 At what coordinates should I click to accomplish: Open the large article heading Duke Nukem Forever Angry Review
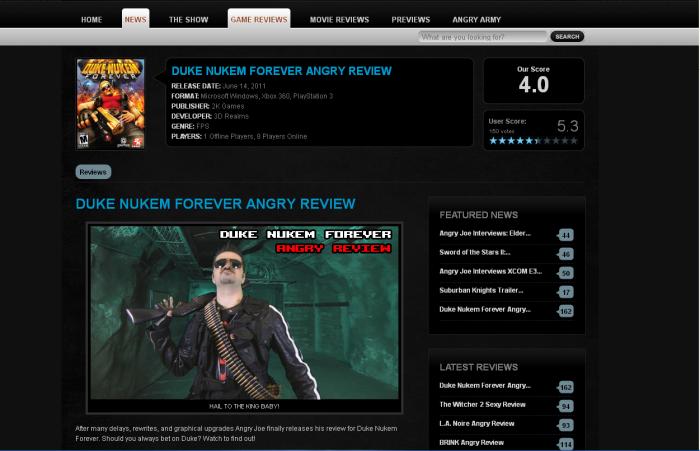(216, 204)
